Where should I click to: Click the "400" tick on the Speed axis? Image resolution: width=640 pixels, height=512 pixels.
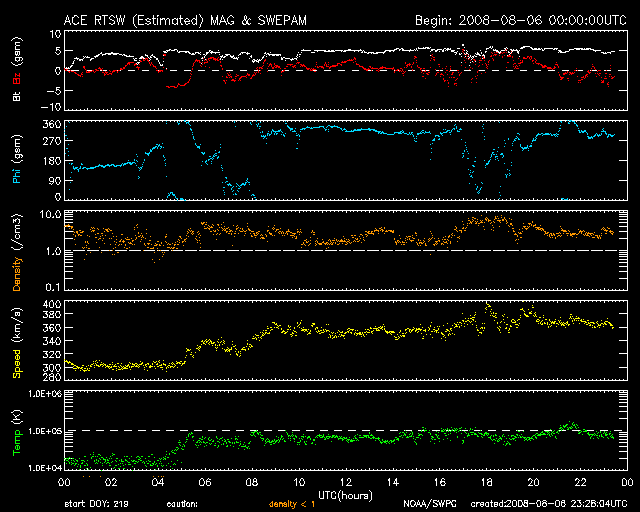coord(52,305)
